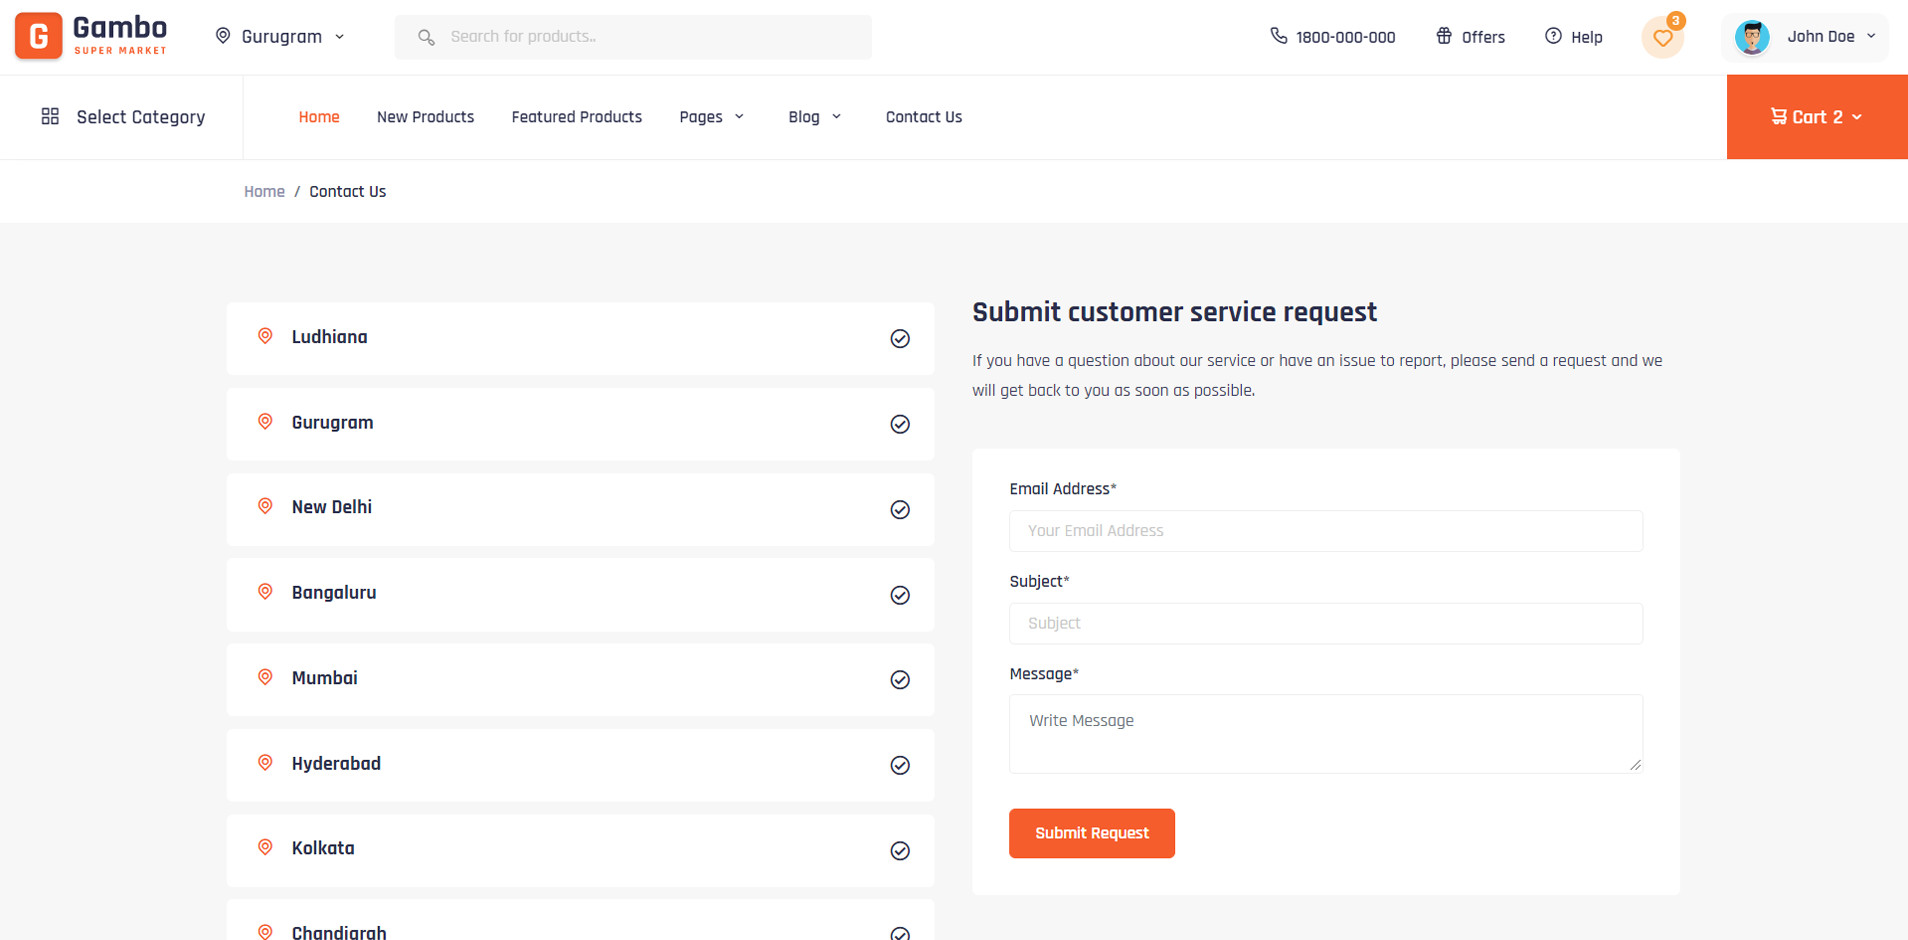Click the Gambo Super Market logo
This screenshot has height=940, width=1908.
(x=91, y=36)
